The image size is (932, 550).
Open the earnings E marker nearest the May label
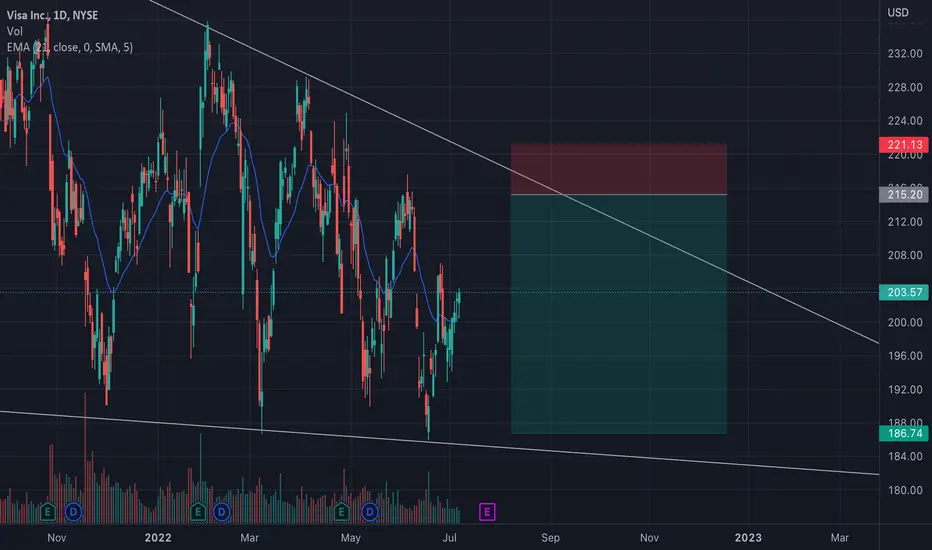341,511
